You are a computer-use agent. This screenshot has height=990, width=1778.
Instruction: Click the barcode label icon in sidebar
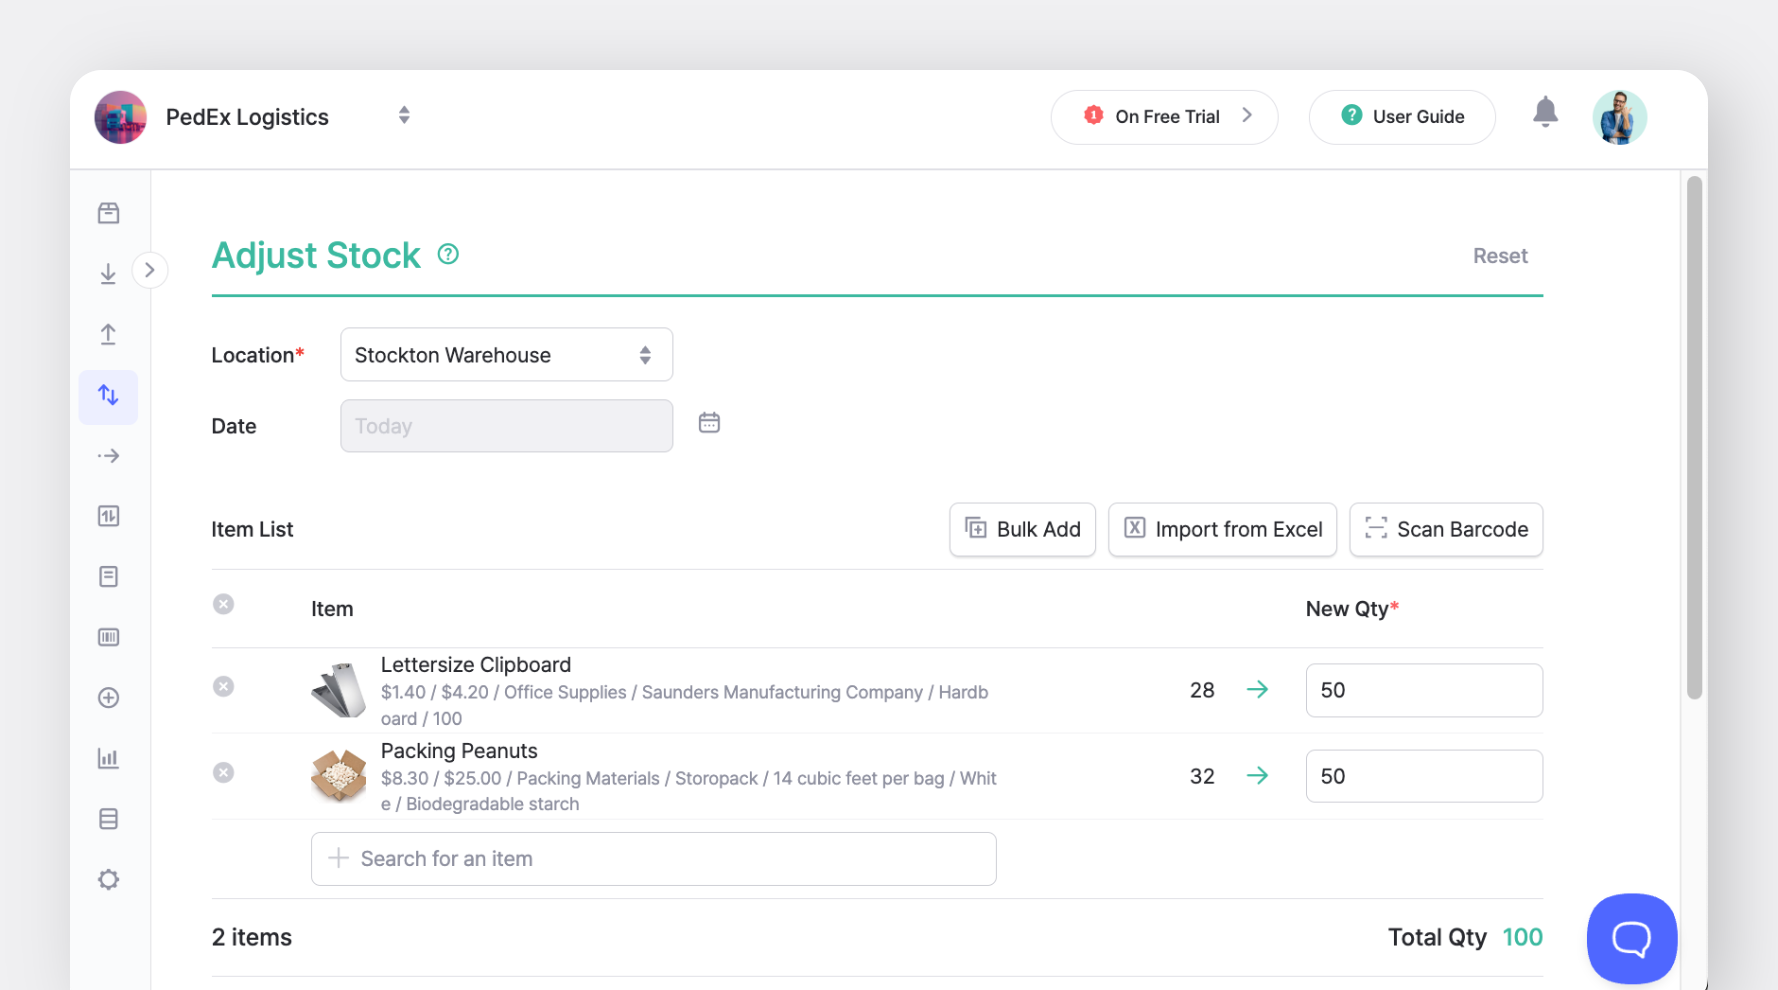pos(108,637)
